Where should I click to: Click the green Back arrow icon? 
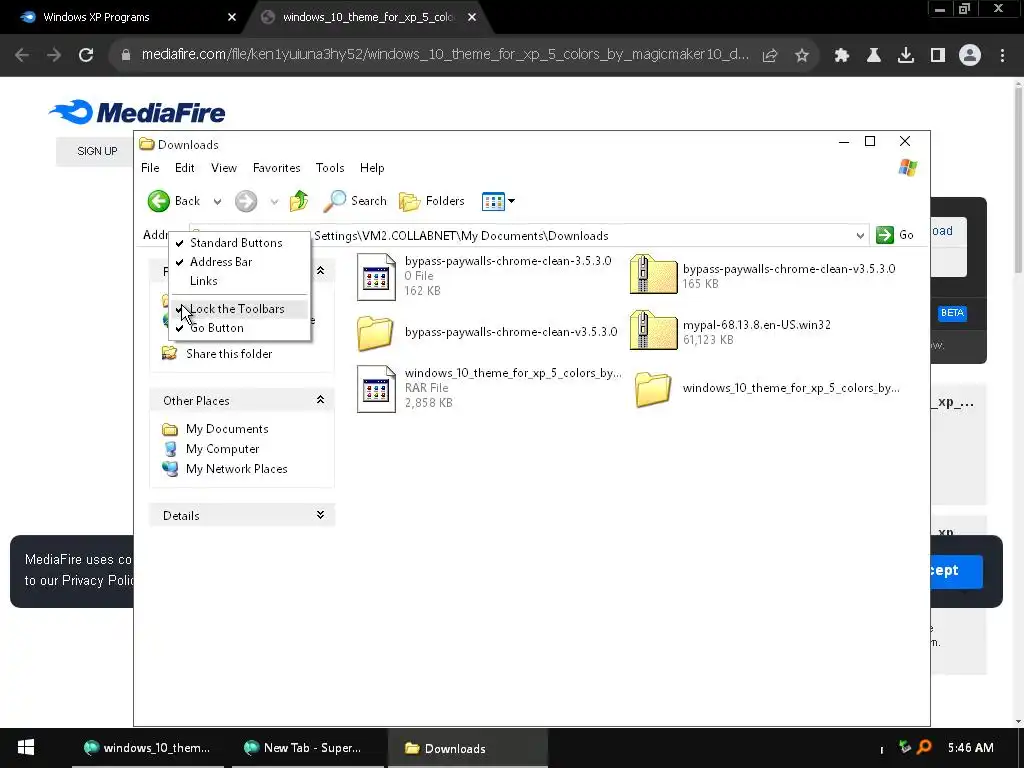159,201
